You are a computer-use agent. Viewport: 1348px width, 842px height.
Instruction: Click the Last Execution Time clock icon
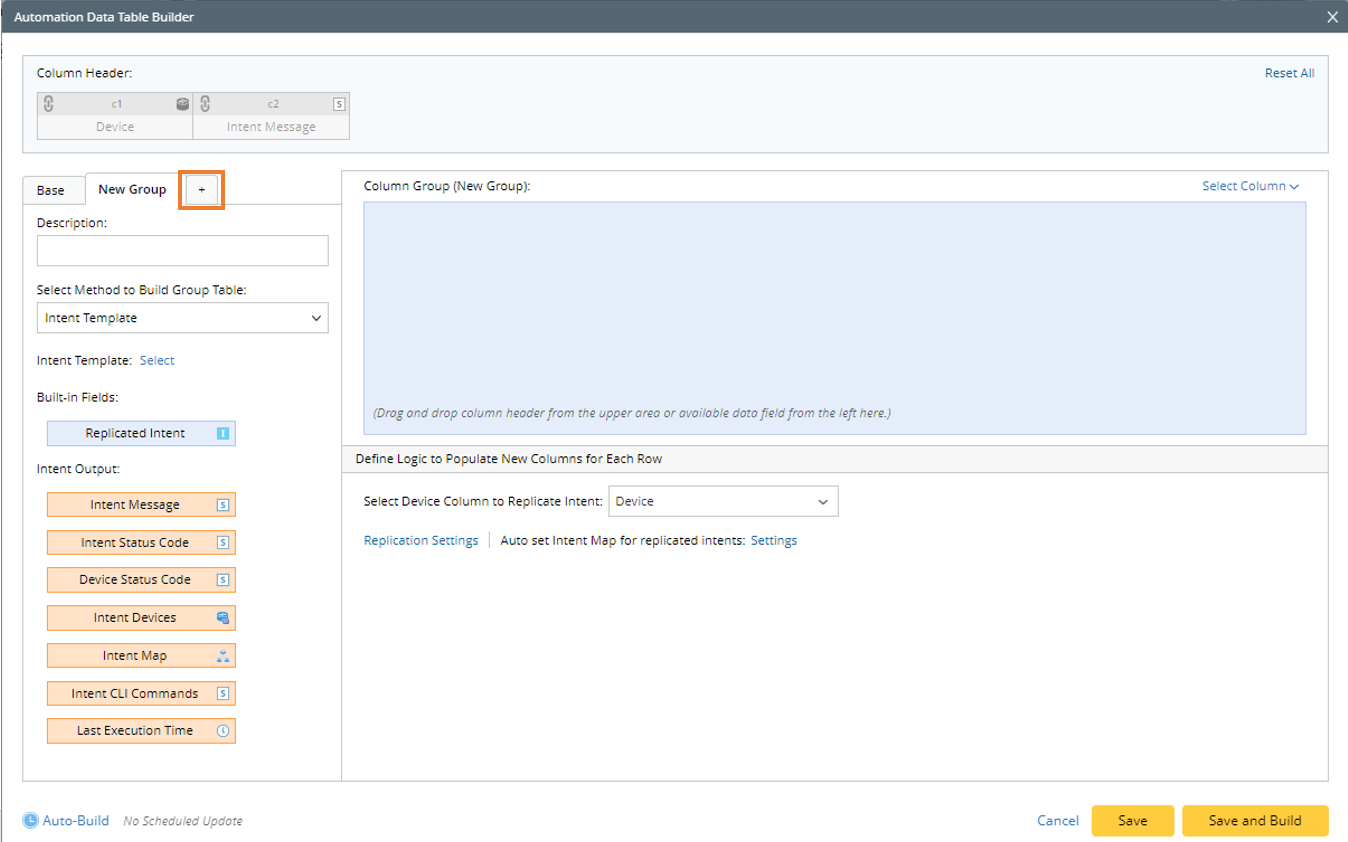pos(223,731)
